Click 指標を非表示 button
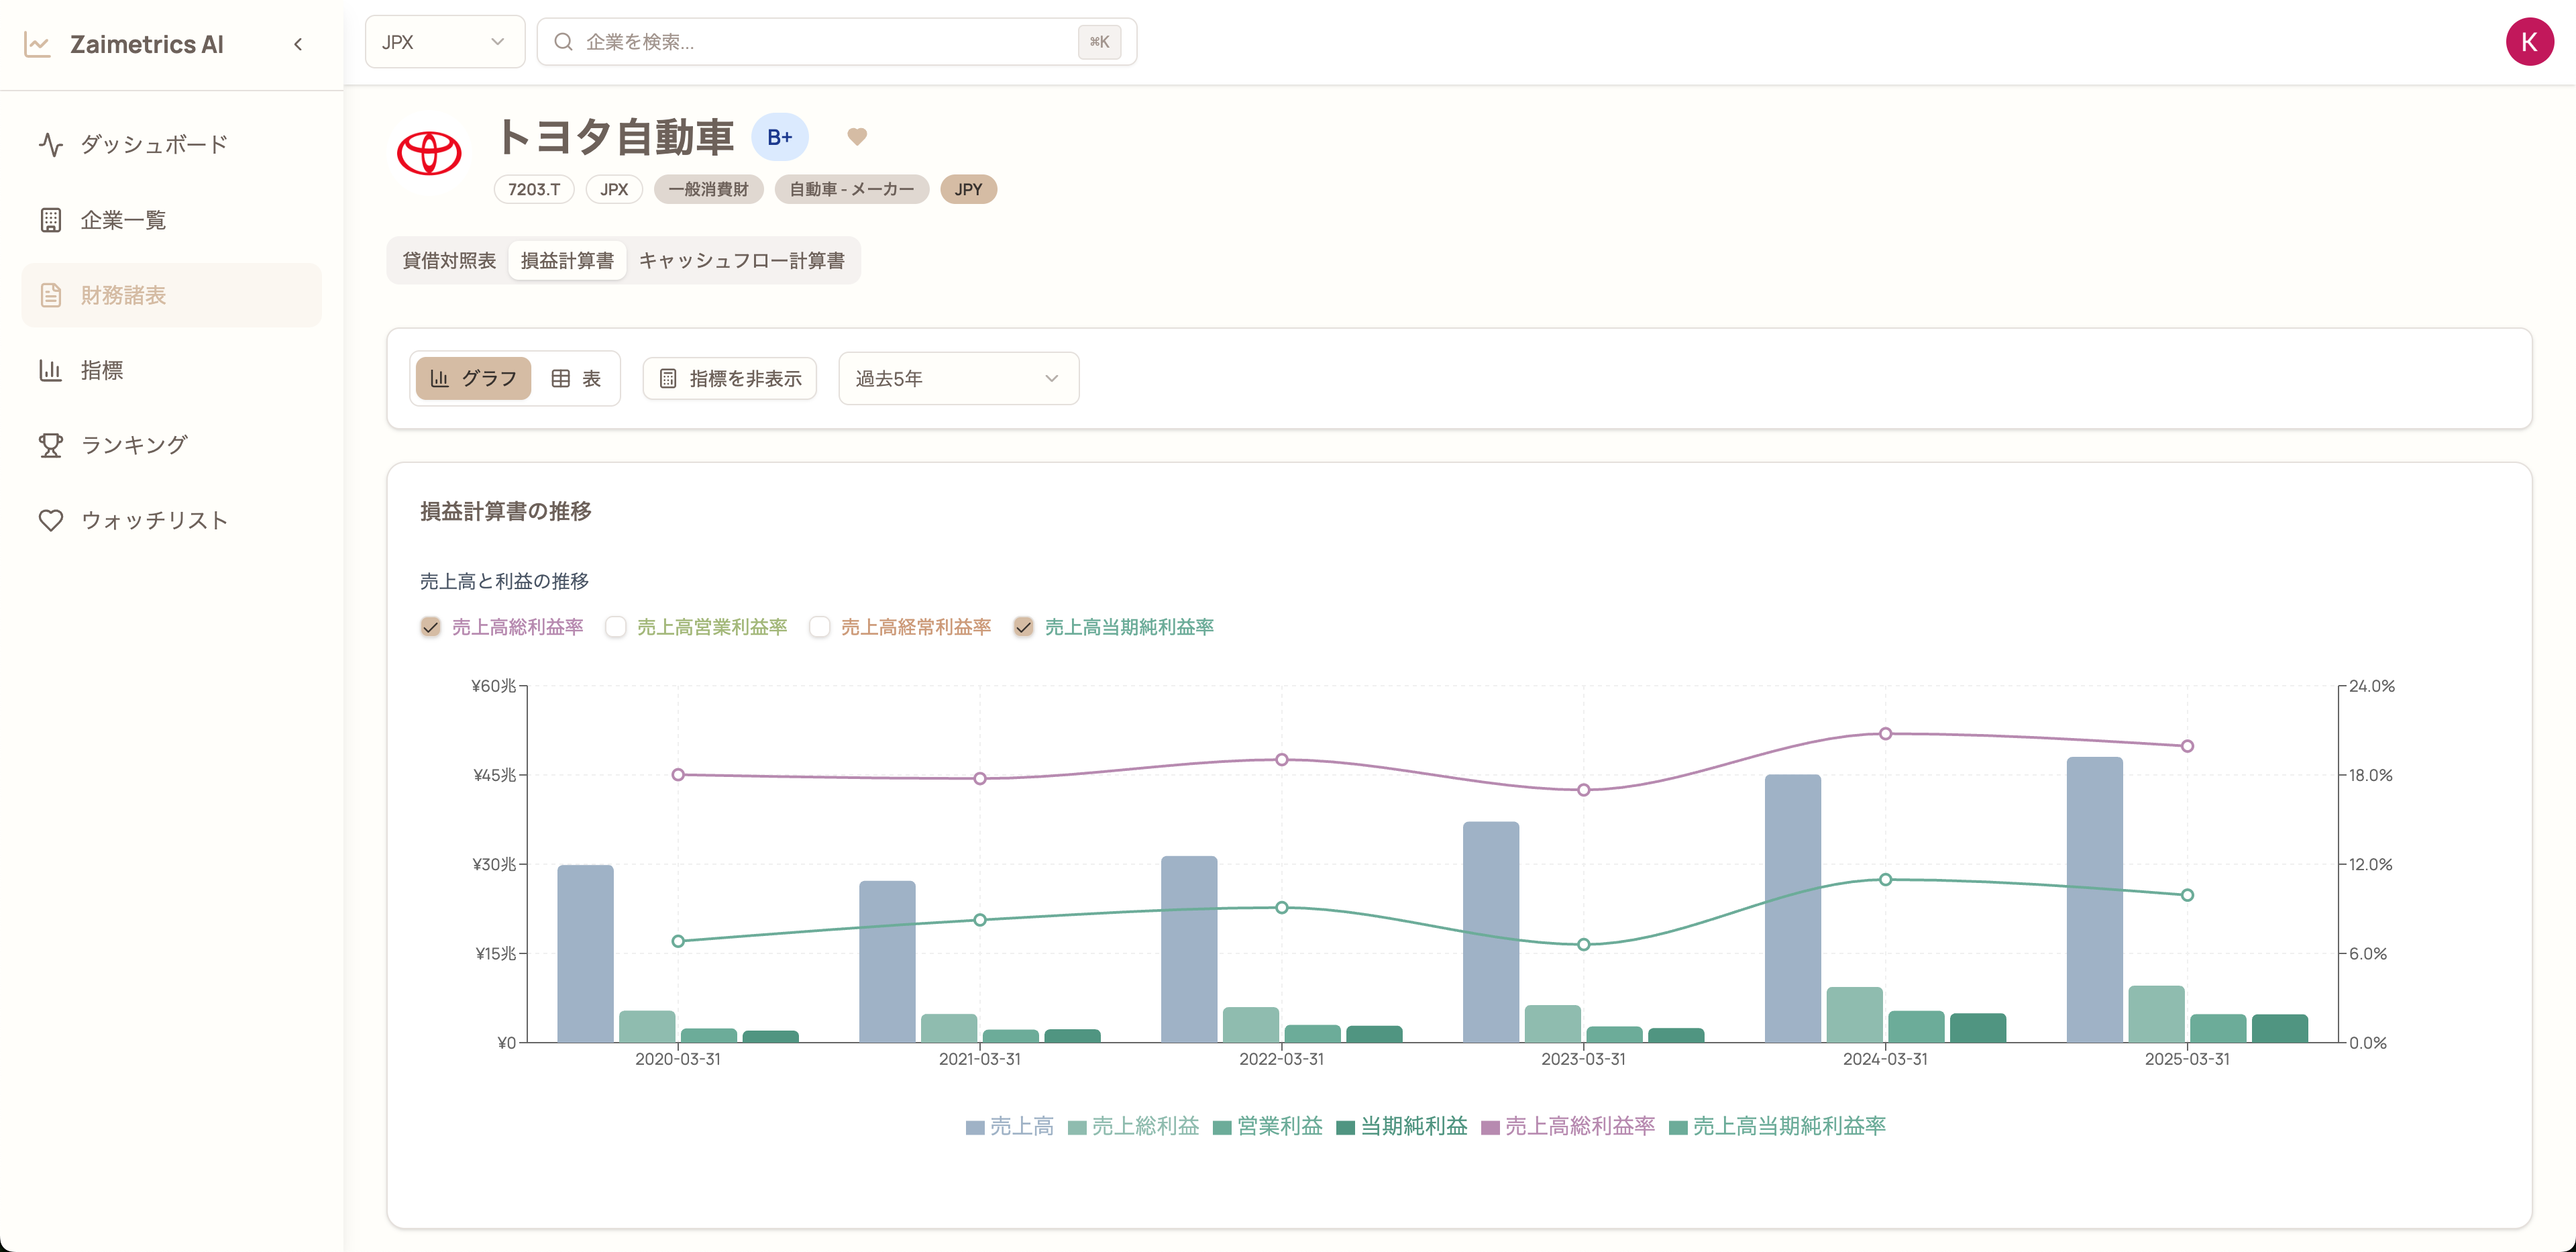This screenshot has height=1252, width=2576. tap(730, 378)
